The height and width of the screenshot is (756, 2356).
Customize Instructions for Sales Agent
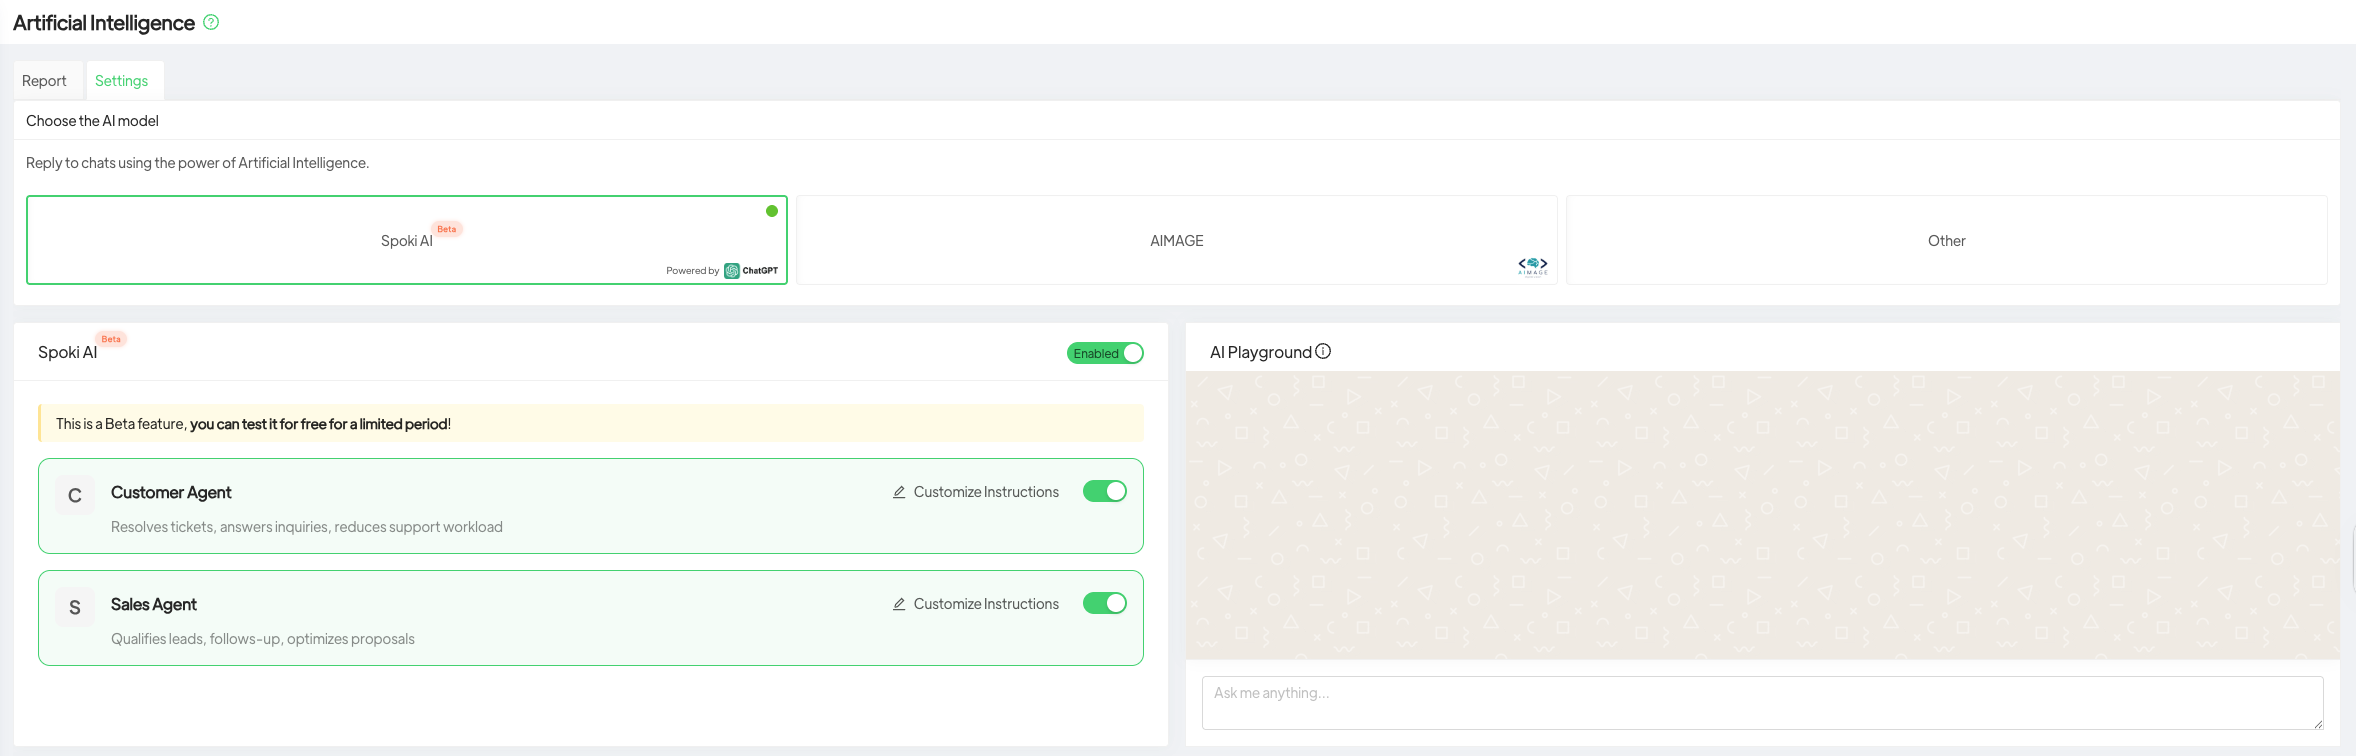976,604
